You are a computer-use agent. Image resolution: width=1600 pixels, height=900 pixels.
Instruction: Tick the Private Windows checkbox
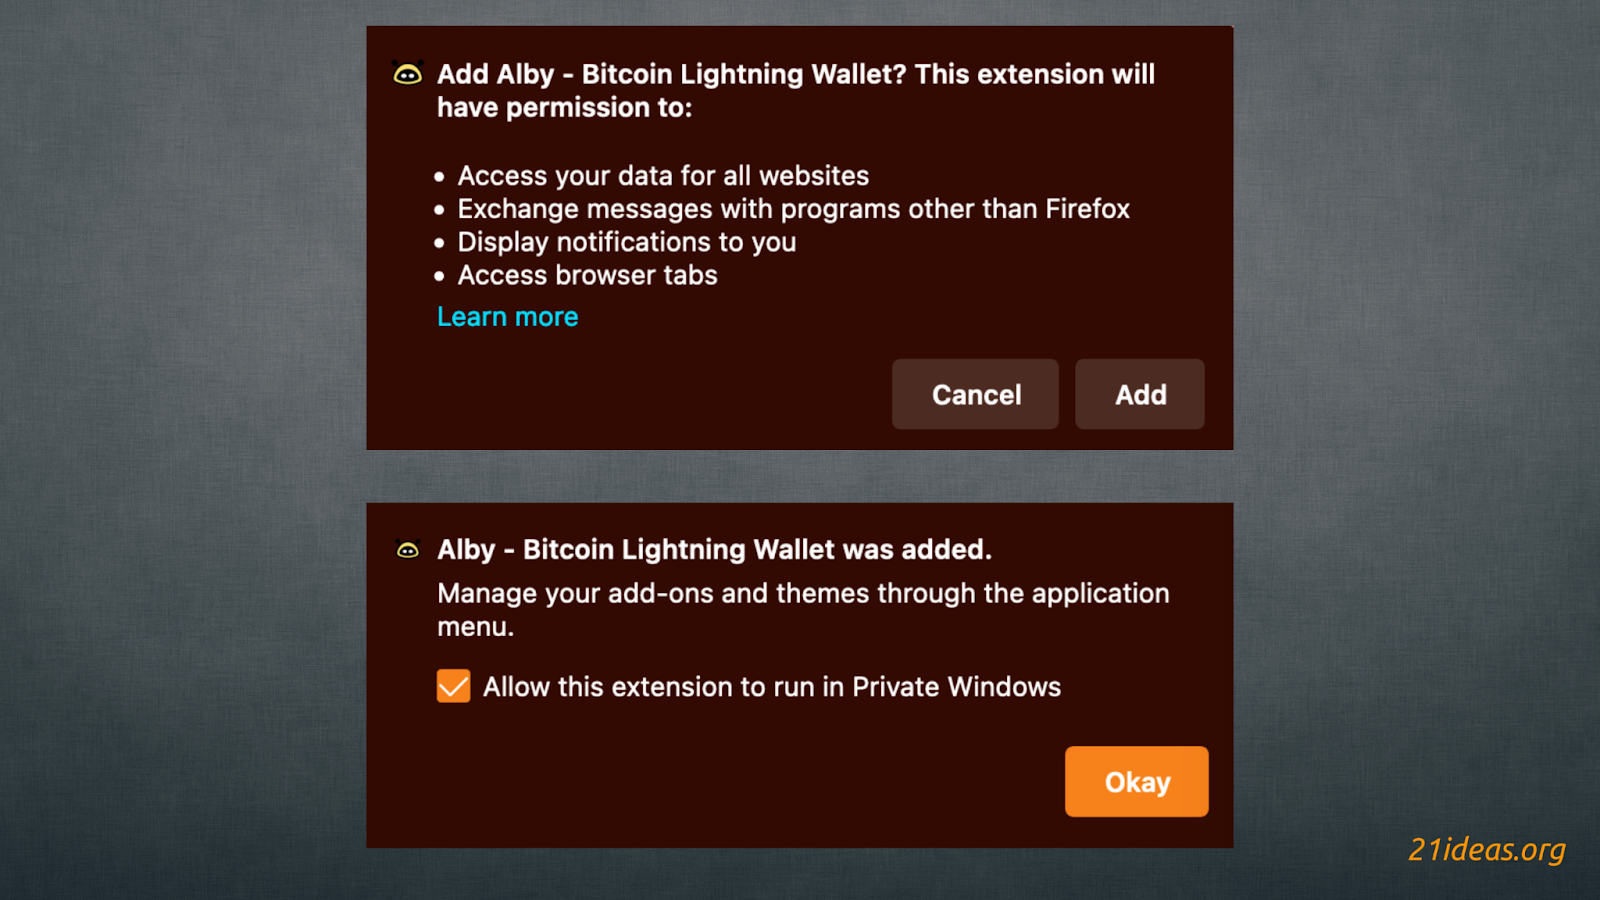pyautogui.click(x=453, y=686)
